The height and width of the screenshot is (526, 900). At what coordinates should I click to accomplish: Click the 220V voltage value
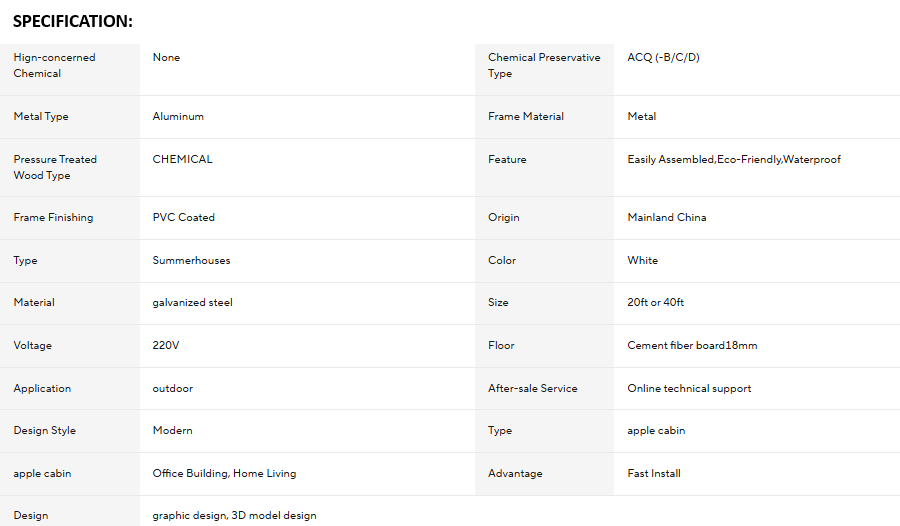(x=166, y=346)
